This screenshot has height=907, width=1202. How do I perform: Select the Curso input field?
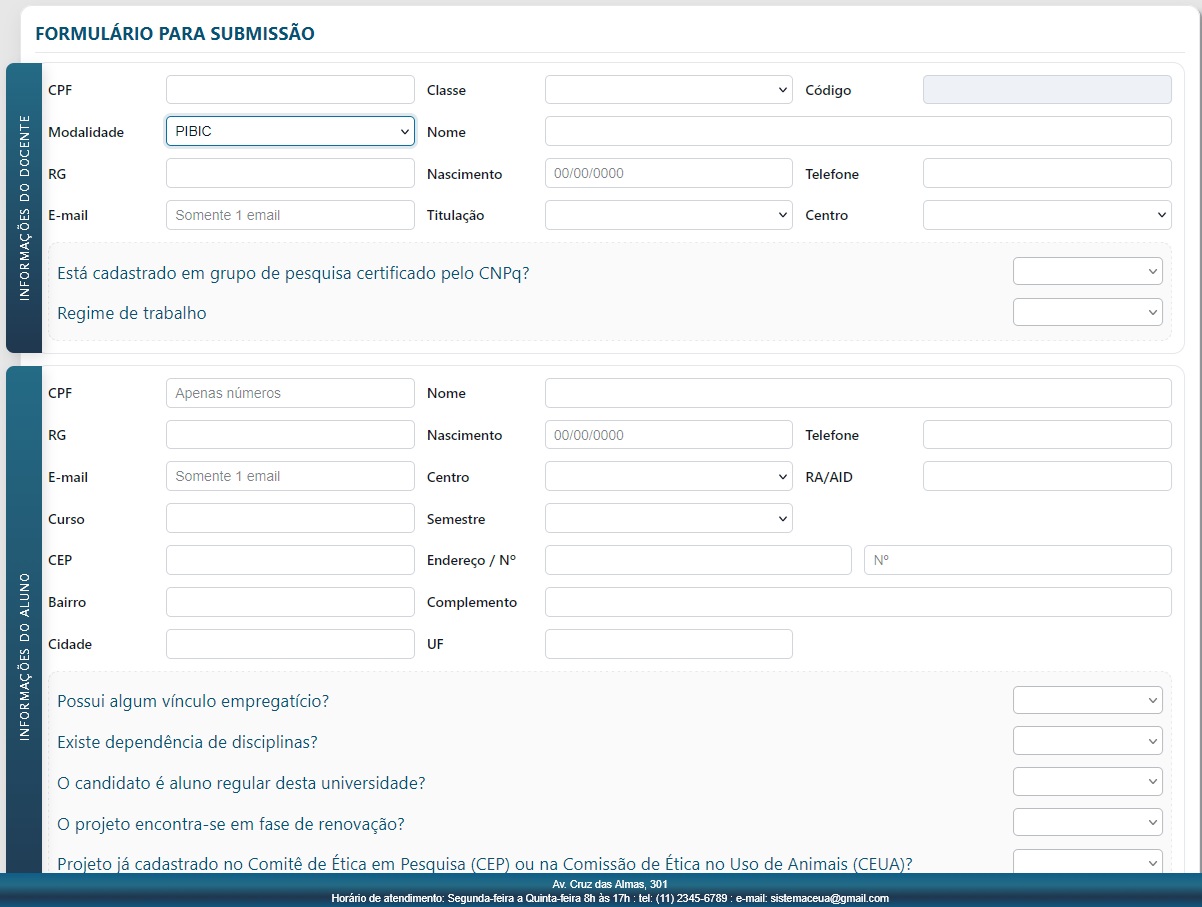coord(290,519)
